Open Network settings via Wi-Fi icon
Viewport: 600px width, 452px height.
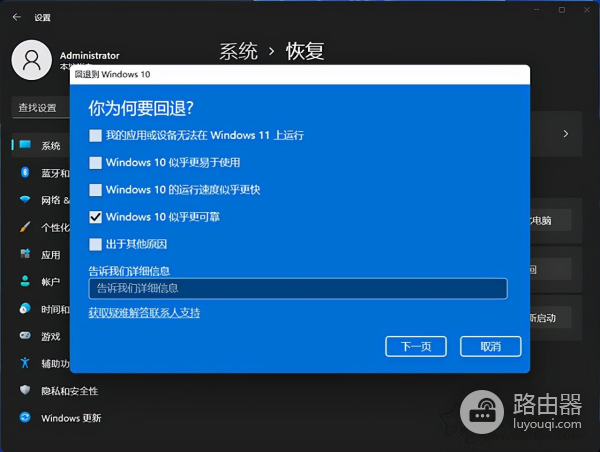25,199
